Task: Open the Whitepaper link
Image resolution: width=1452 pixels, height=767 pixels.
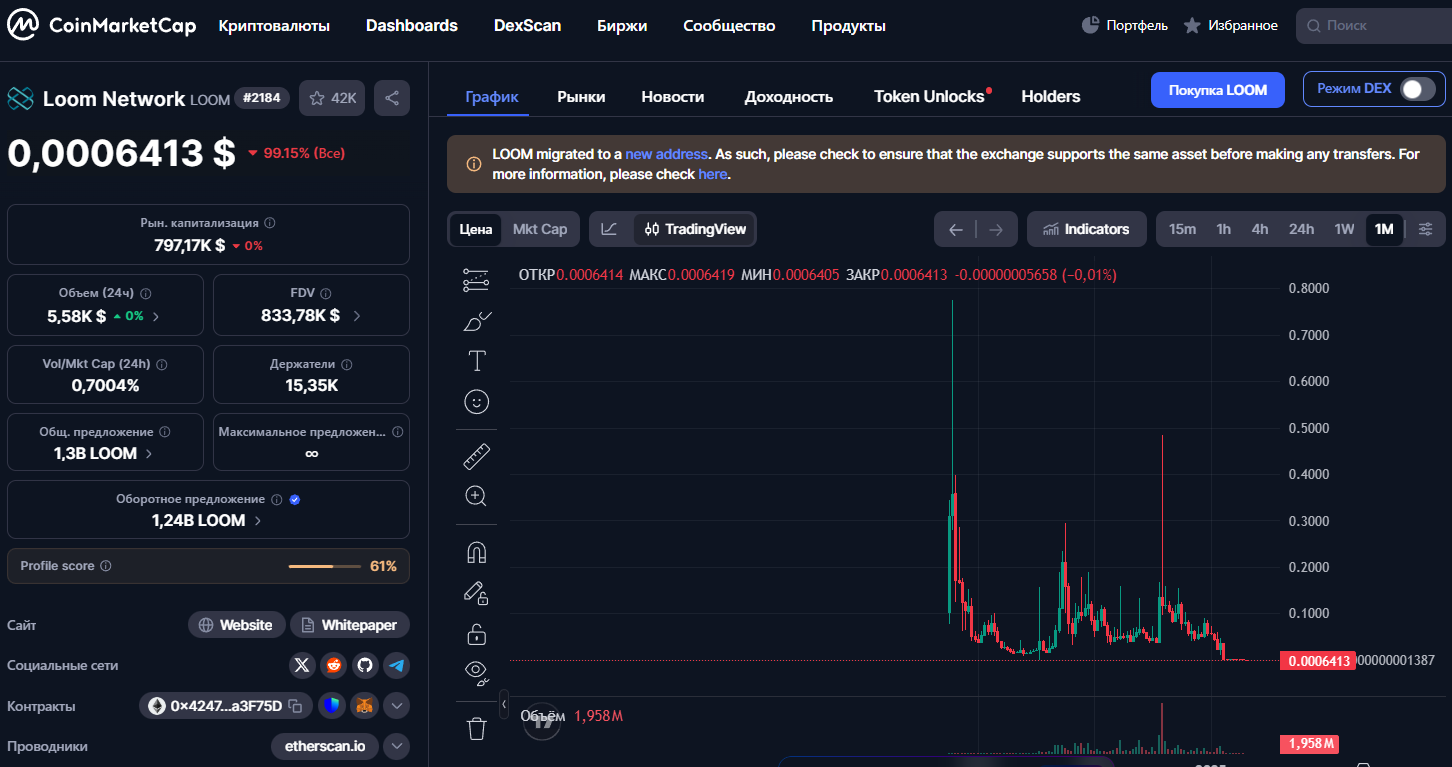Action: tap(350, 625)
